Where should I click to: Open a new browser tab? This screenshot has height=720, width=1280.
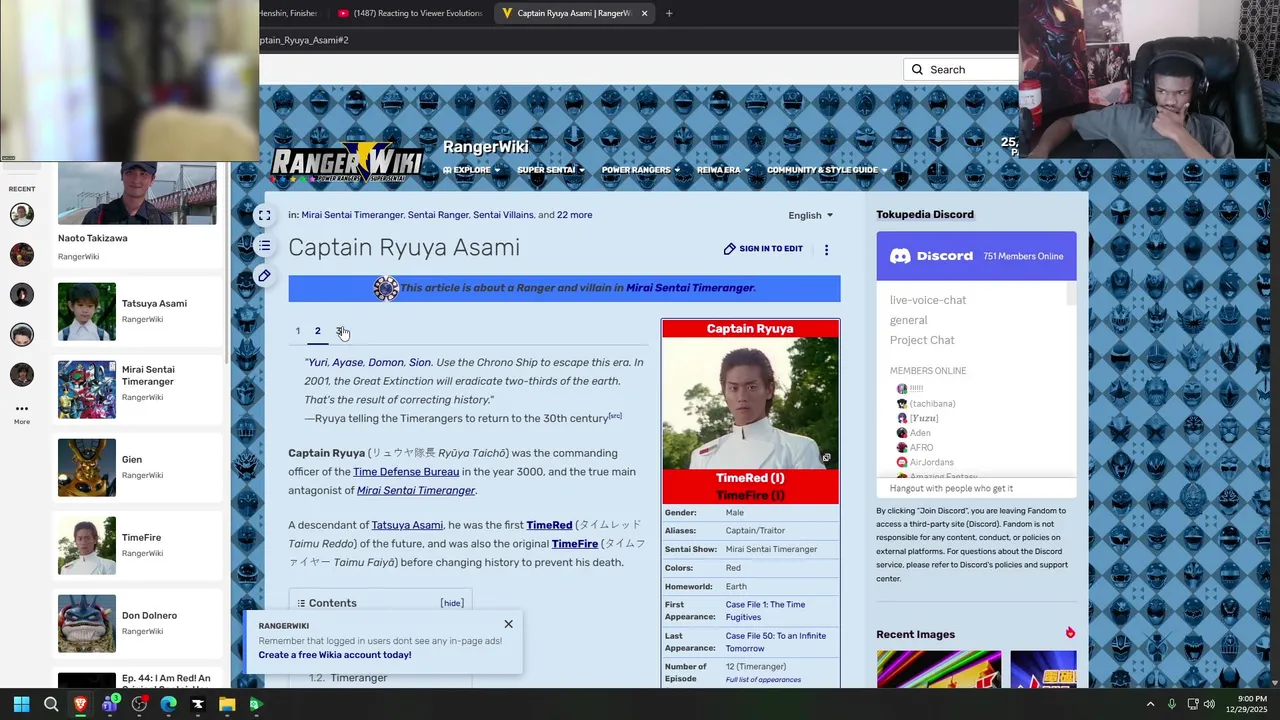(669, 13)
